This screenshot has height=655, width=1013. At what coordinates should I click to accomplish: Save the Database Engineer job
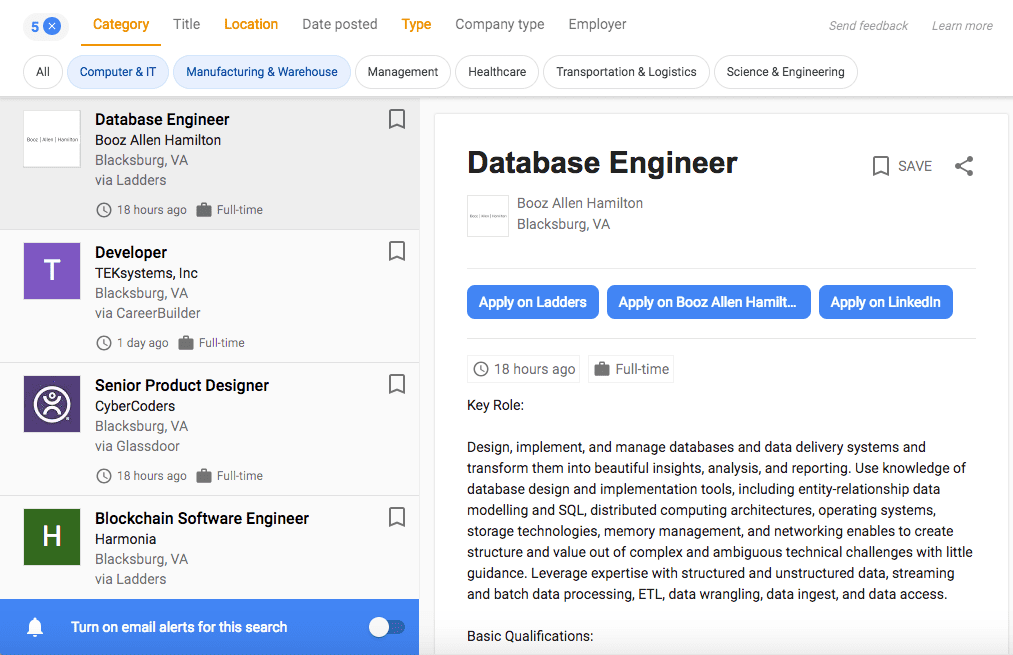[x=902, y=166]
